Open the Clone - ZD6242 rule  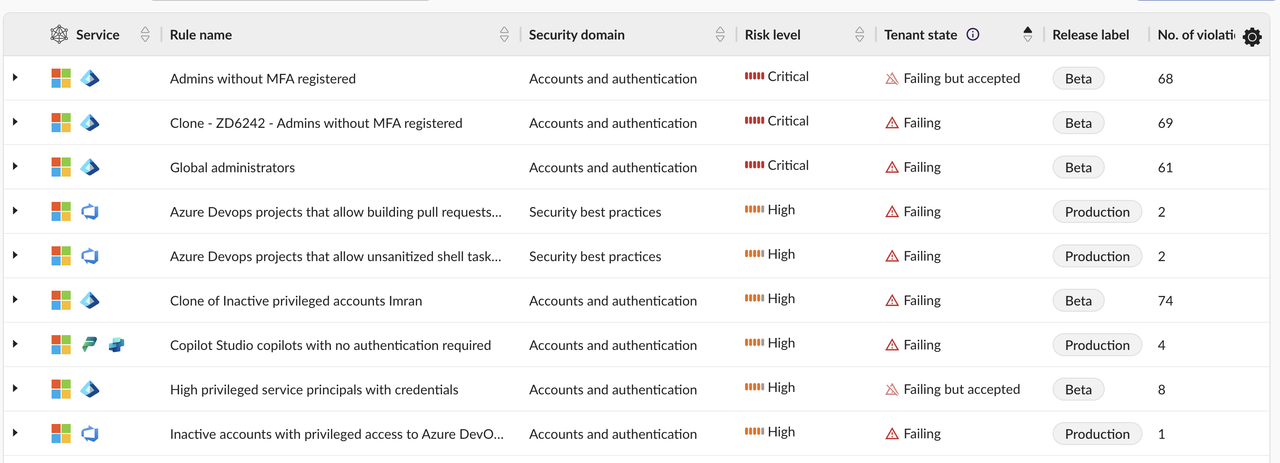[316, 123]
